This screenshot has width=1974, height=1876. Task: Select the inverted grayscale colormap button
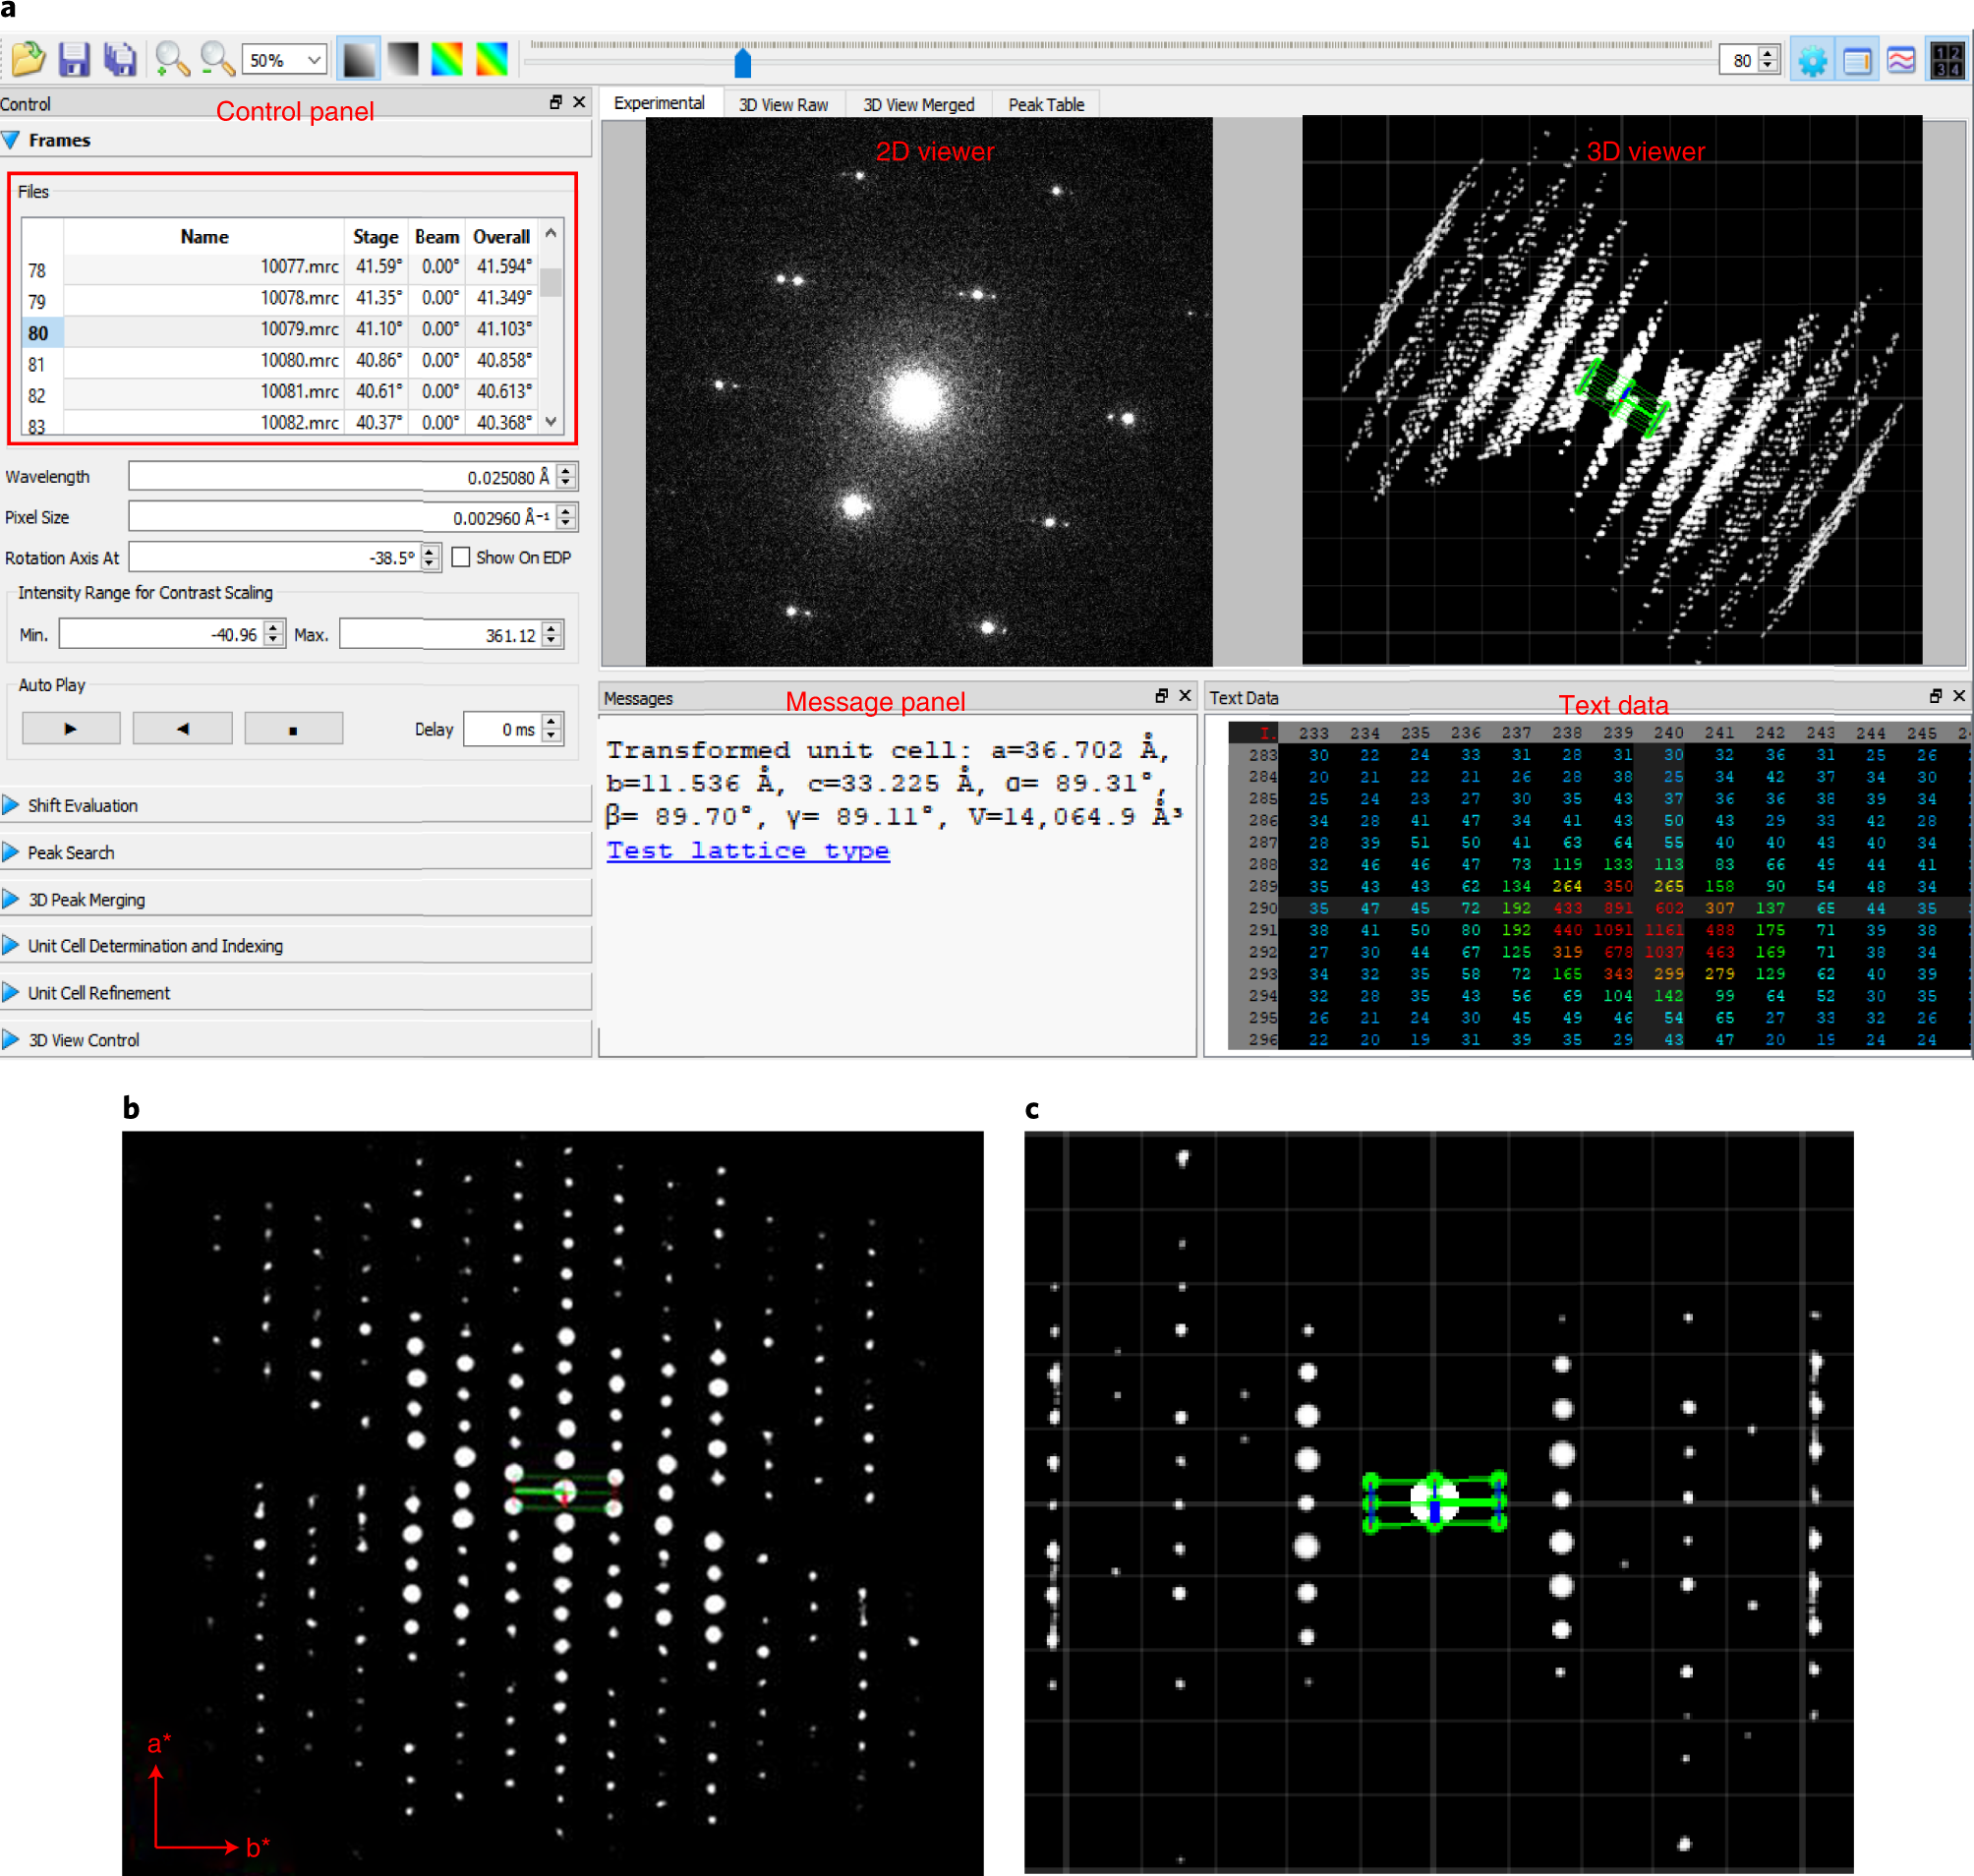[x=403, y=59]
